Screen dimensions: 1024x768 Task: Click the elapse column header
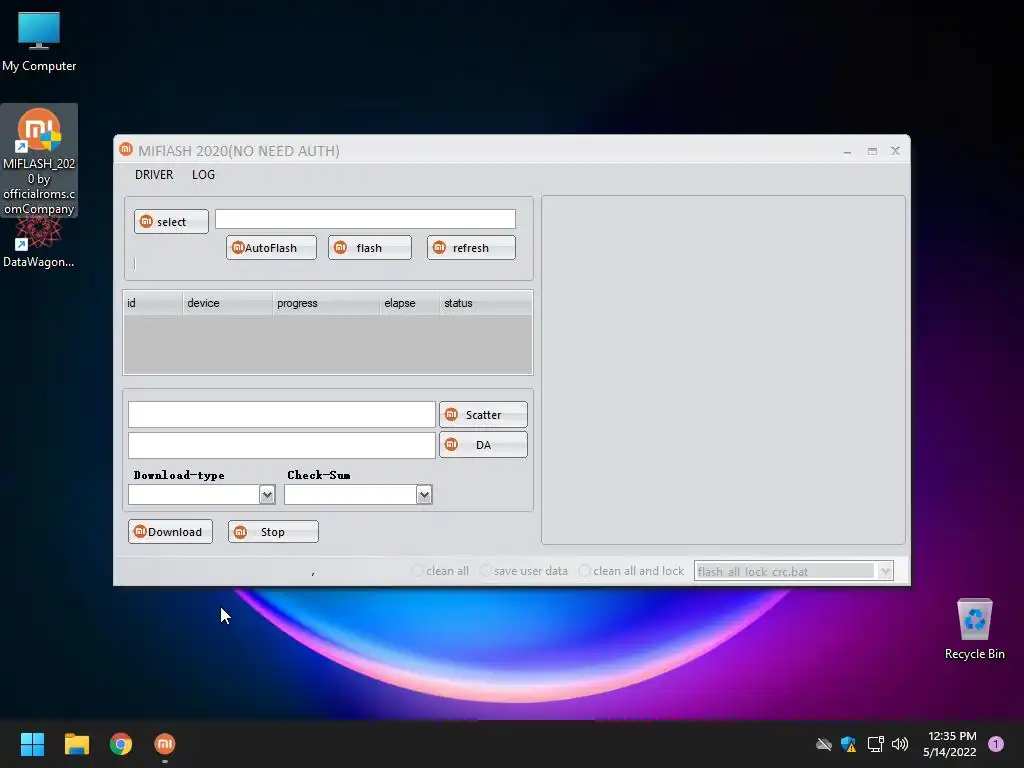tap(409, 303)
